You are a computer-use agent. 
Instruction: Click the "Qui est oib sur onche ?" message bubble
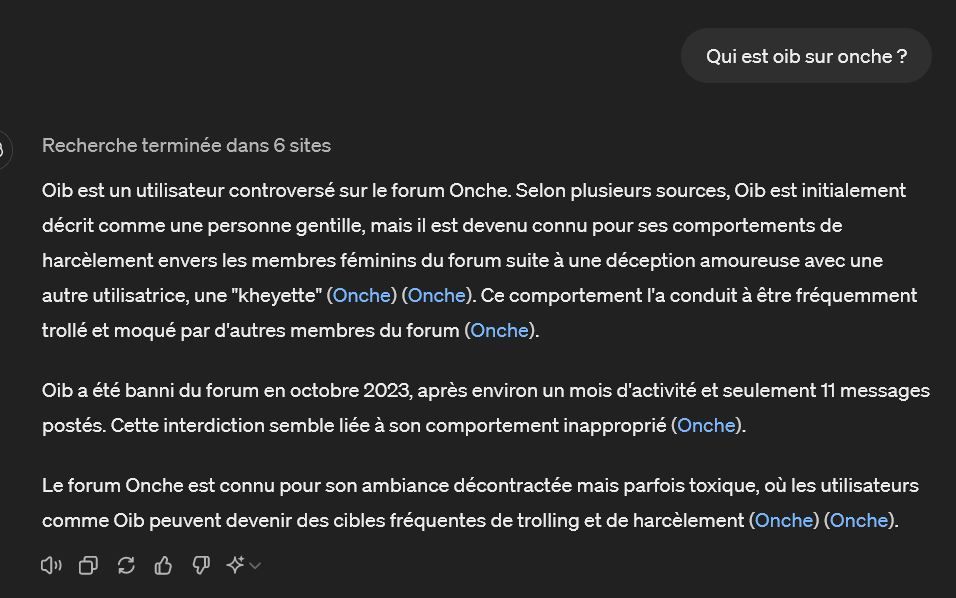coord(806,56)
